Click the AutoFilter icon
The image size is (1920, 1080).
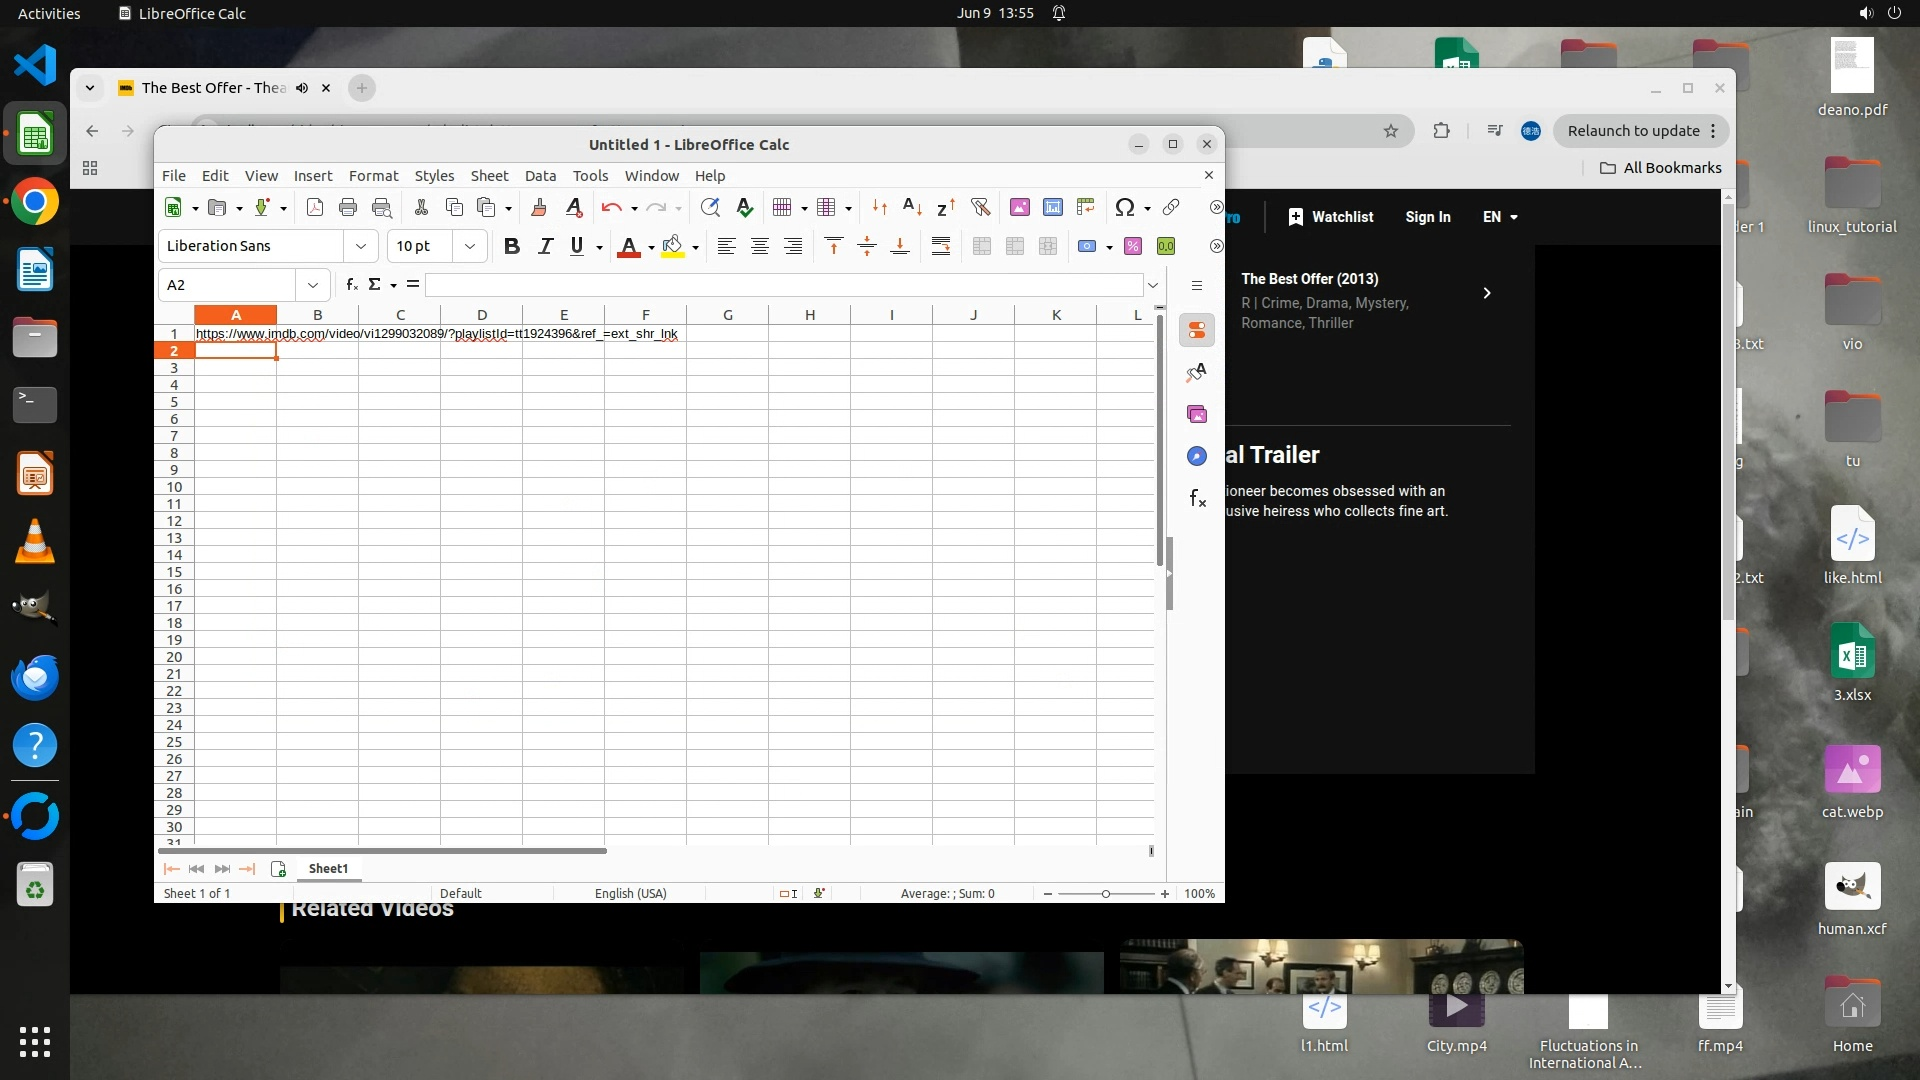(x=980, y=207)
